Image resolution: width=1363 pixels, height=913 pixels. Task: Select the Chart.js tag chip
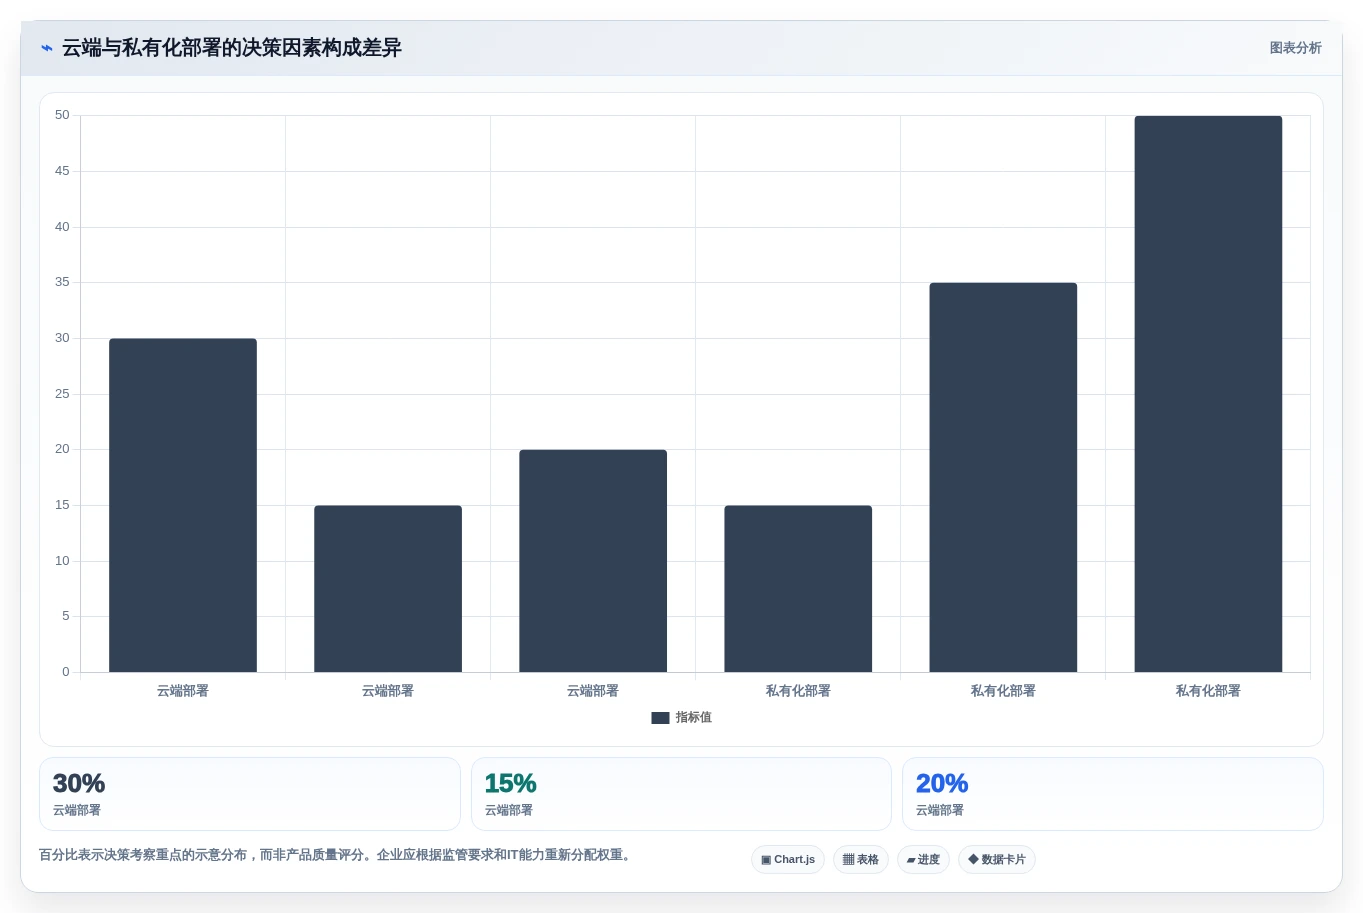click(x=788, y=860)
